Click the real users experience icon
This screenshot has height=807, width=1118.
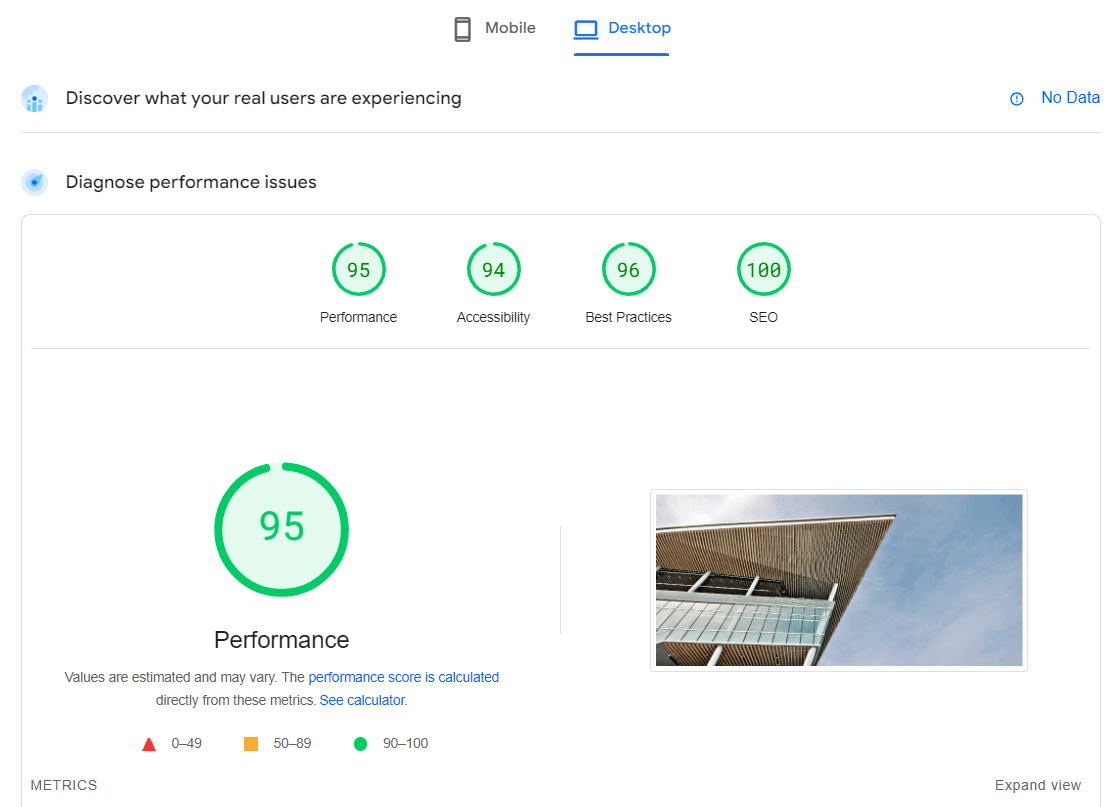pos(35,99)
